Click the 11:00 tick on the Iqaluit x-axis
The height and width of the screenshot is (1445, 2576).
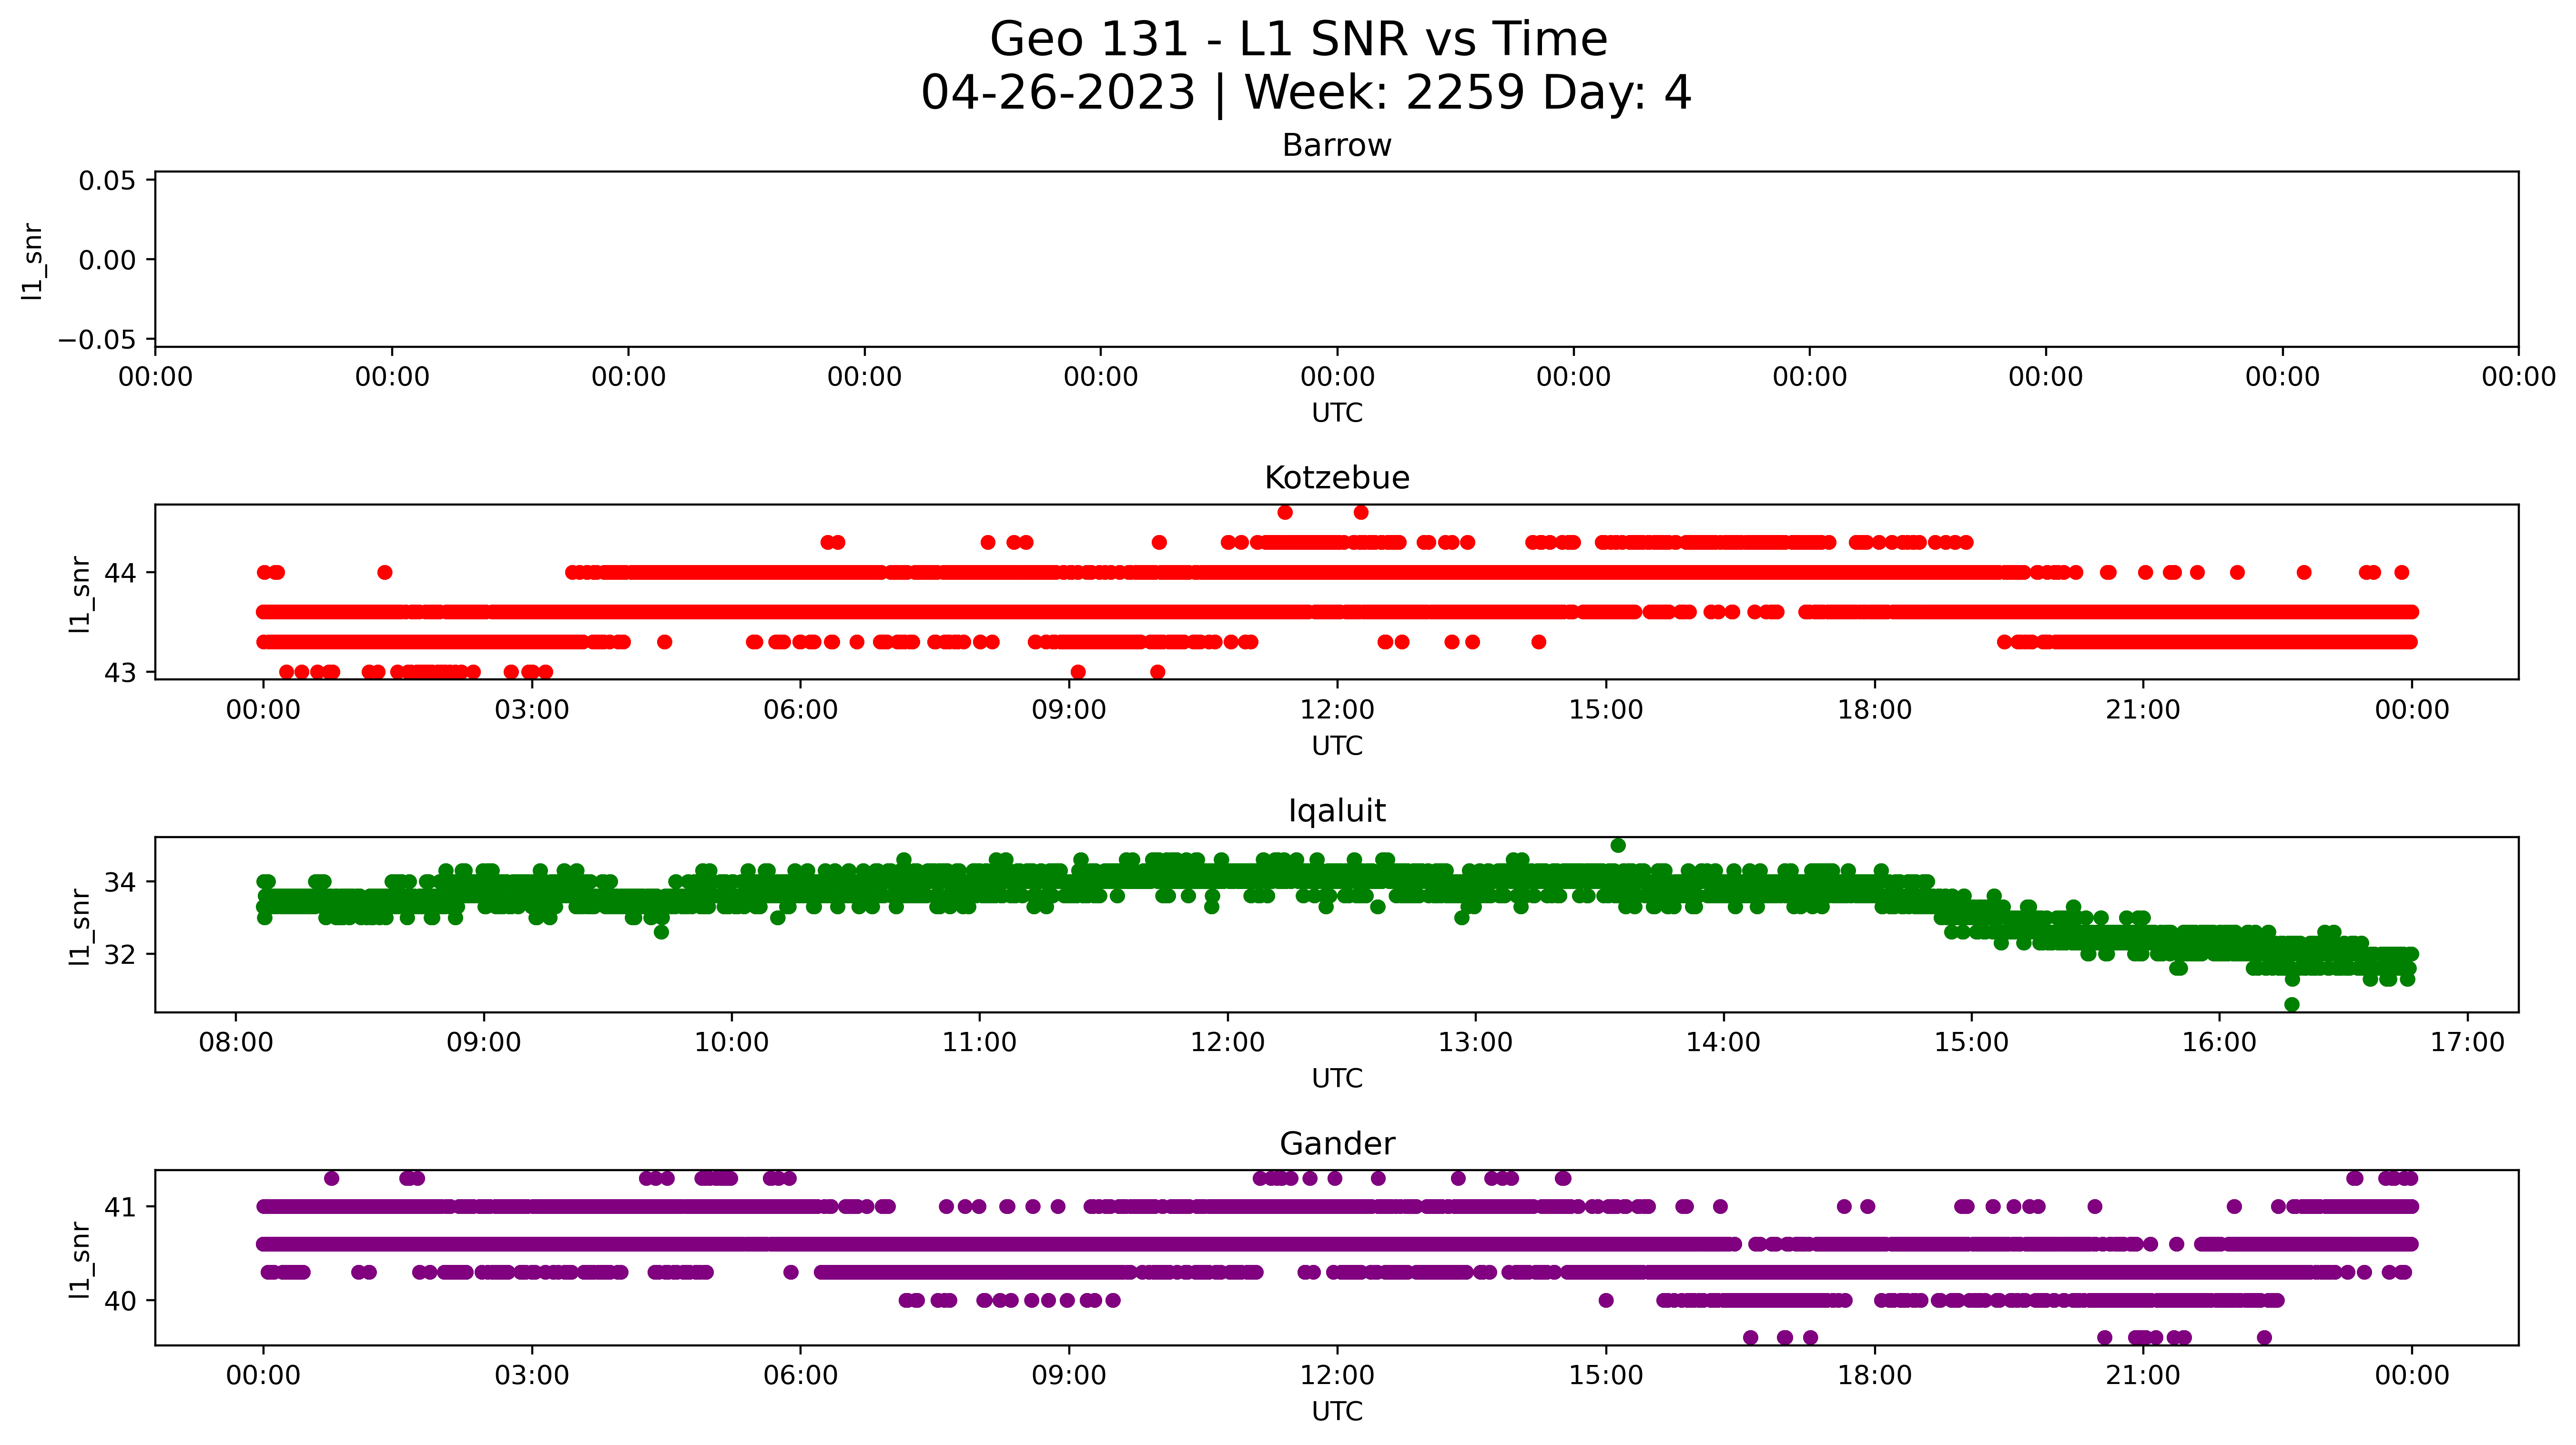point(980,1043)
